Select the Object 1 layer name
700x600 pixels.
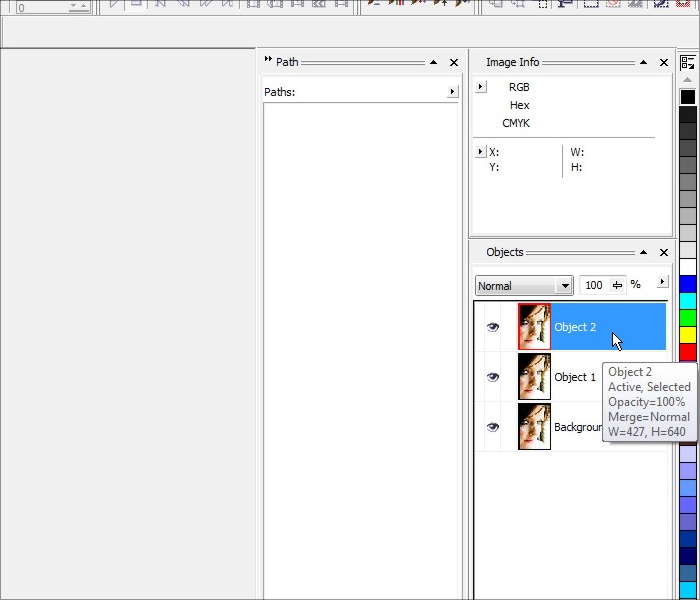(575, 377)
